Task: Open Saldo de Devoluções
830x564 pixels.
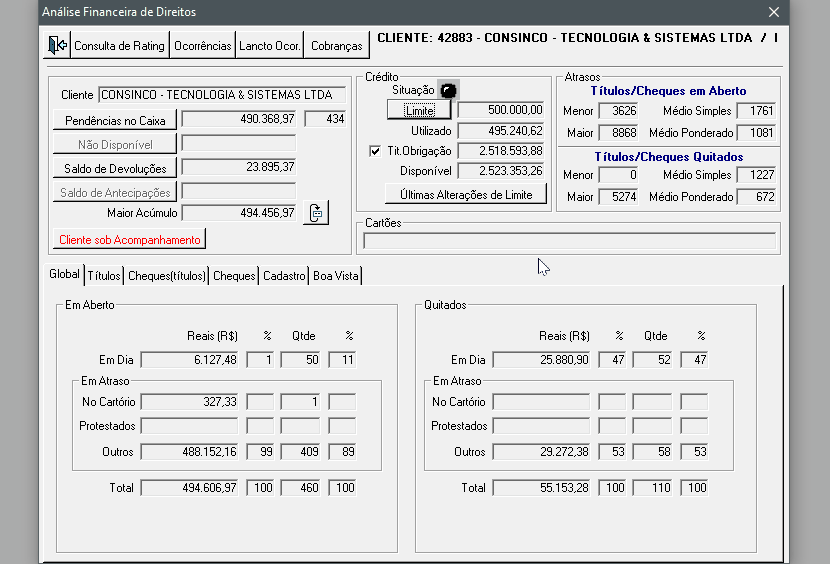Action: pos(115,168)
